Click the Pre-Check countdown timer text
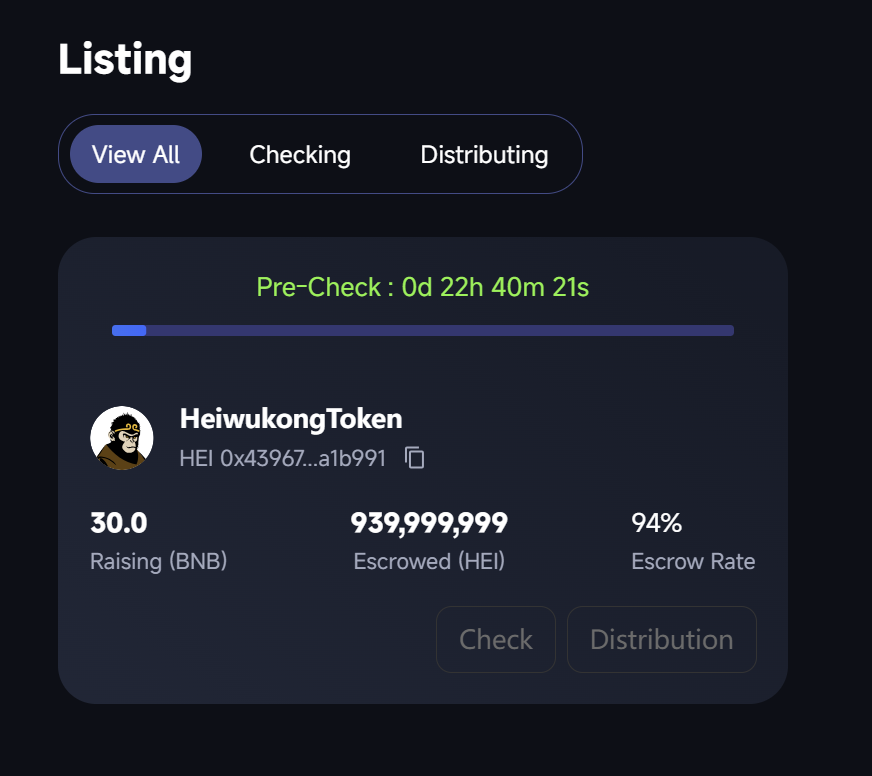The image size is (872, 776). pyautogui.click(x=422, y=288)
